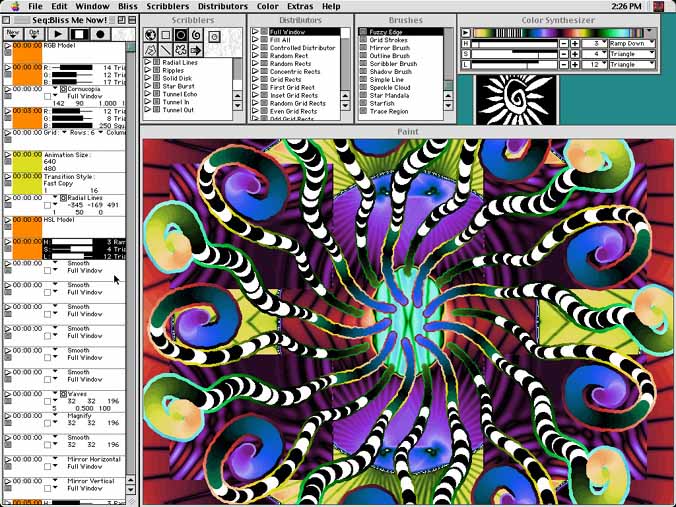Screen dimensions: 676x507
Task: Open the Ramp Down waveform dropdown
Action: [632, 44]
